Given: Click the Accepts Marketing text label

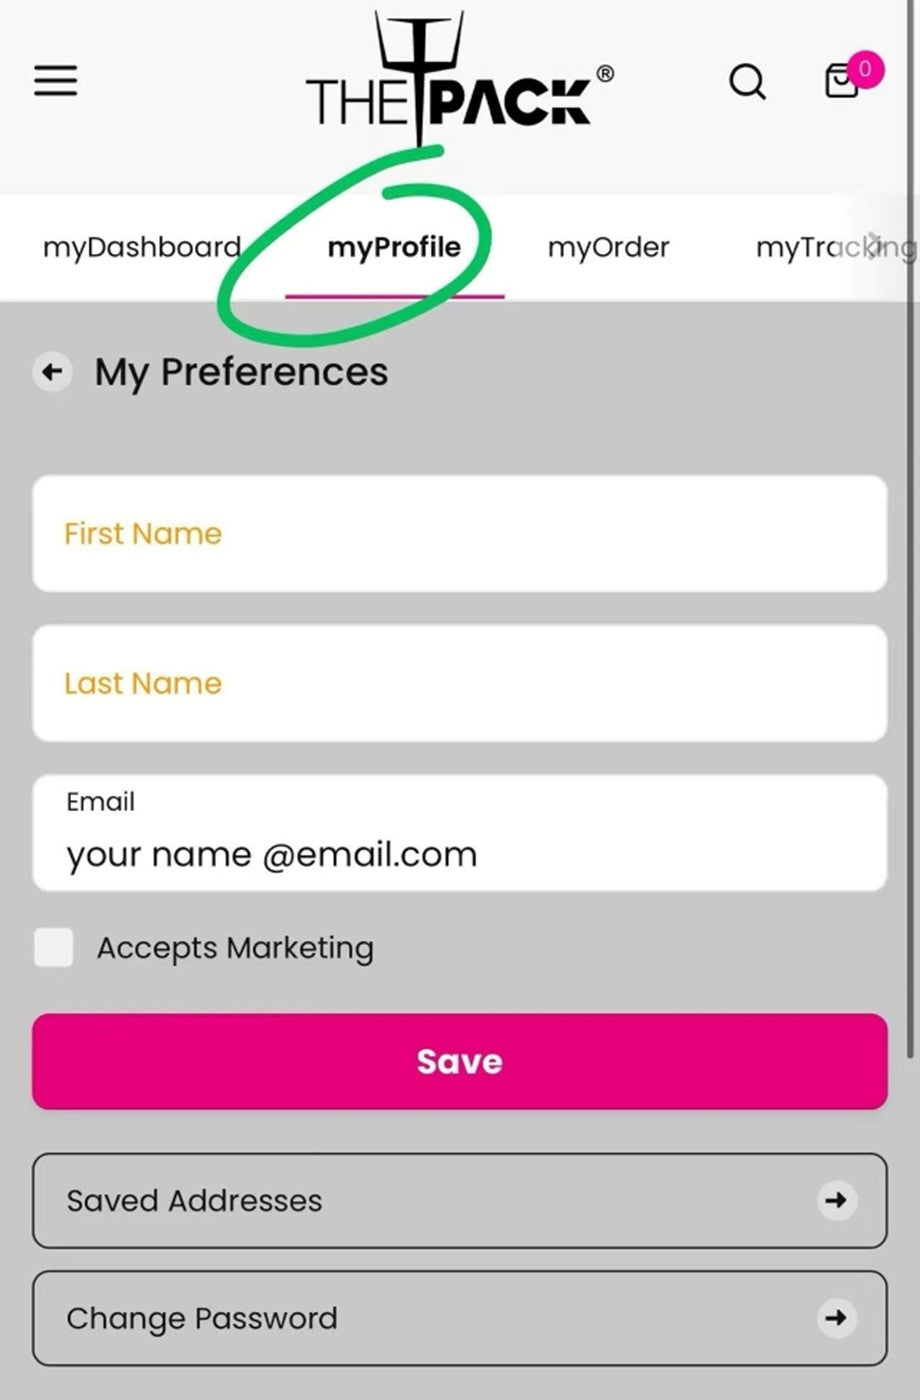Looking at the screenshot, I should (235, 948).
